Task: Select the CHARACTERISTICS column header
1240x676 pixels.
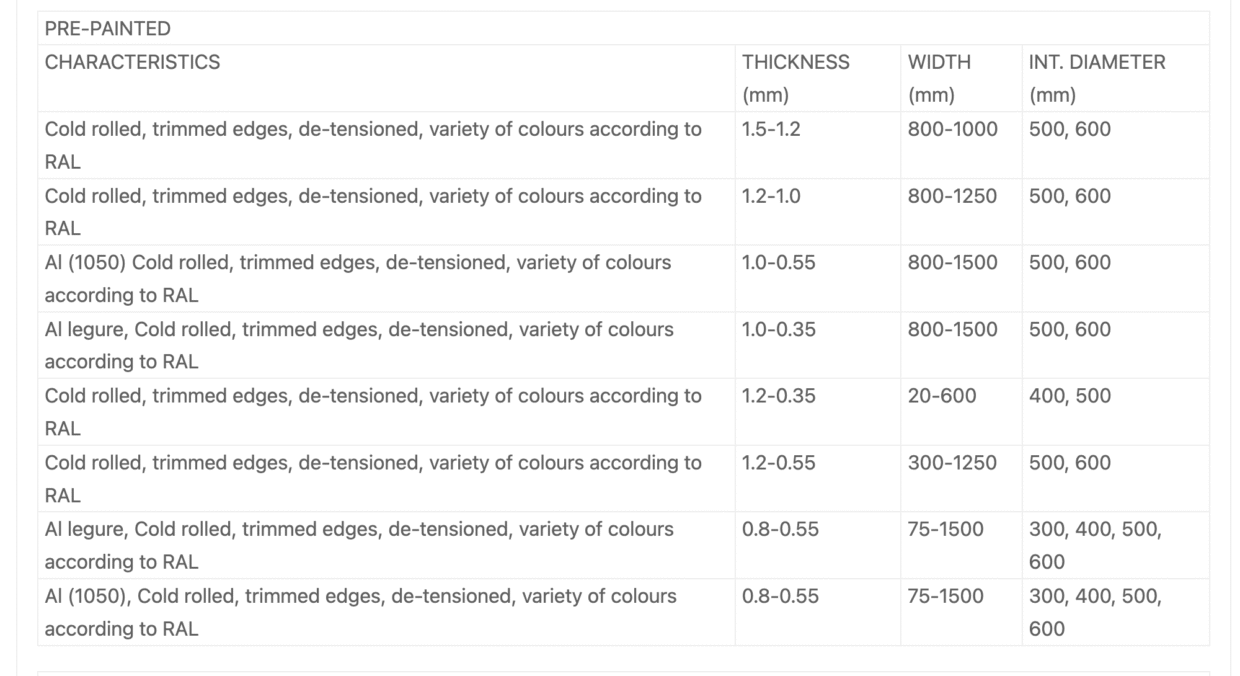Action: pos(132,62)
